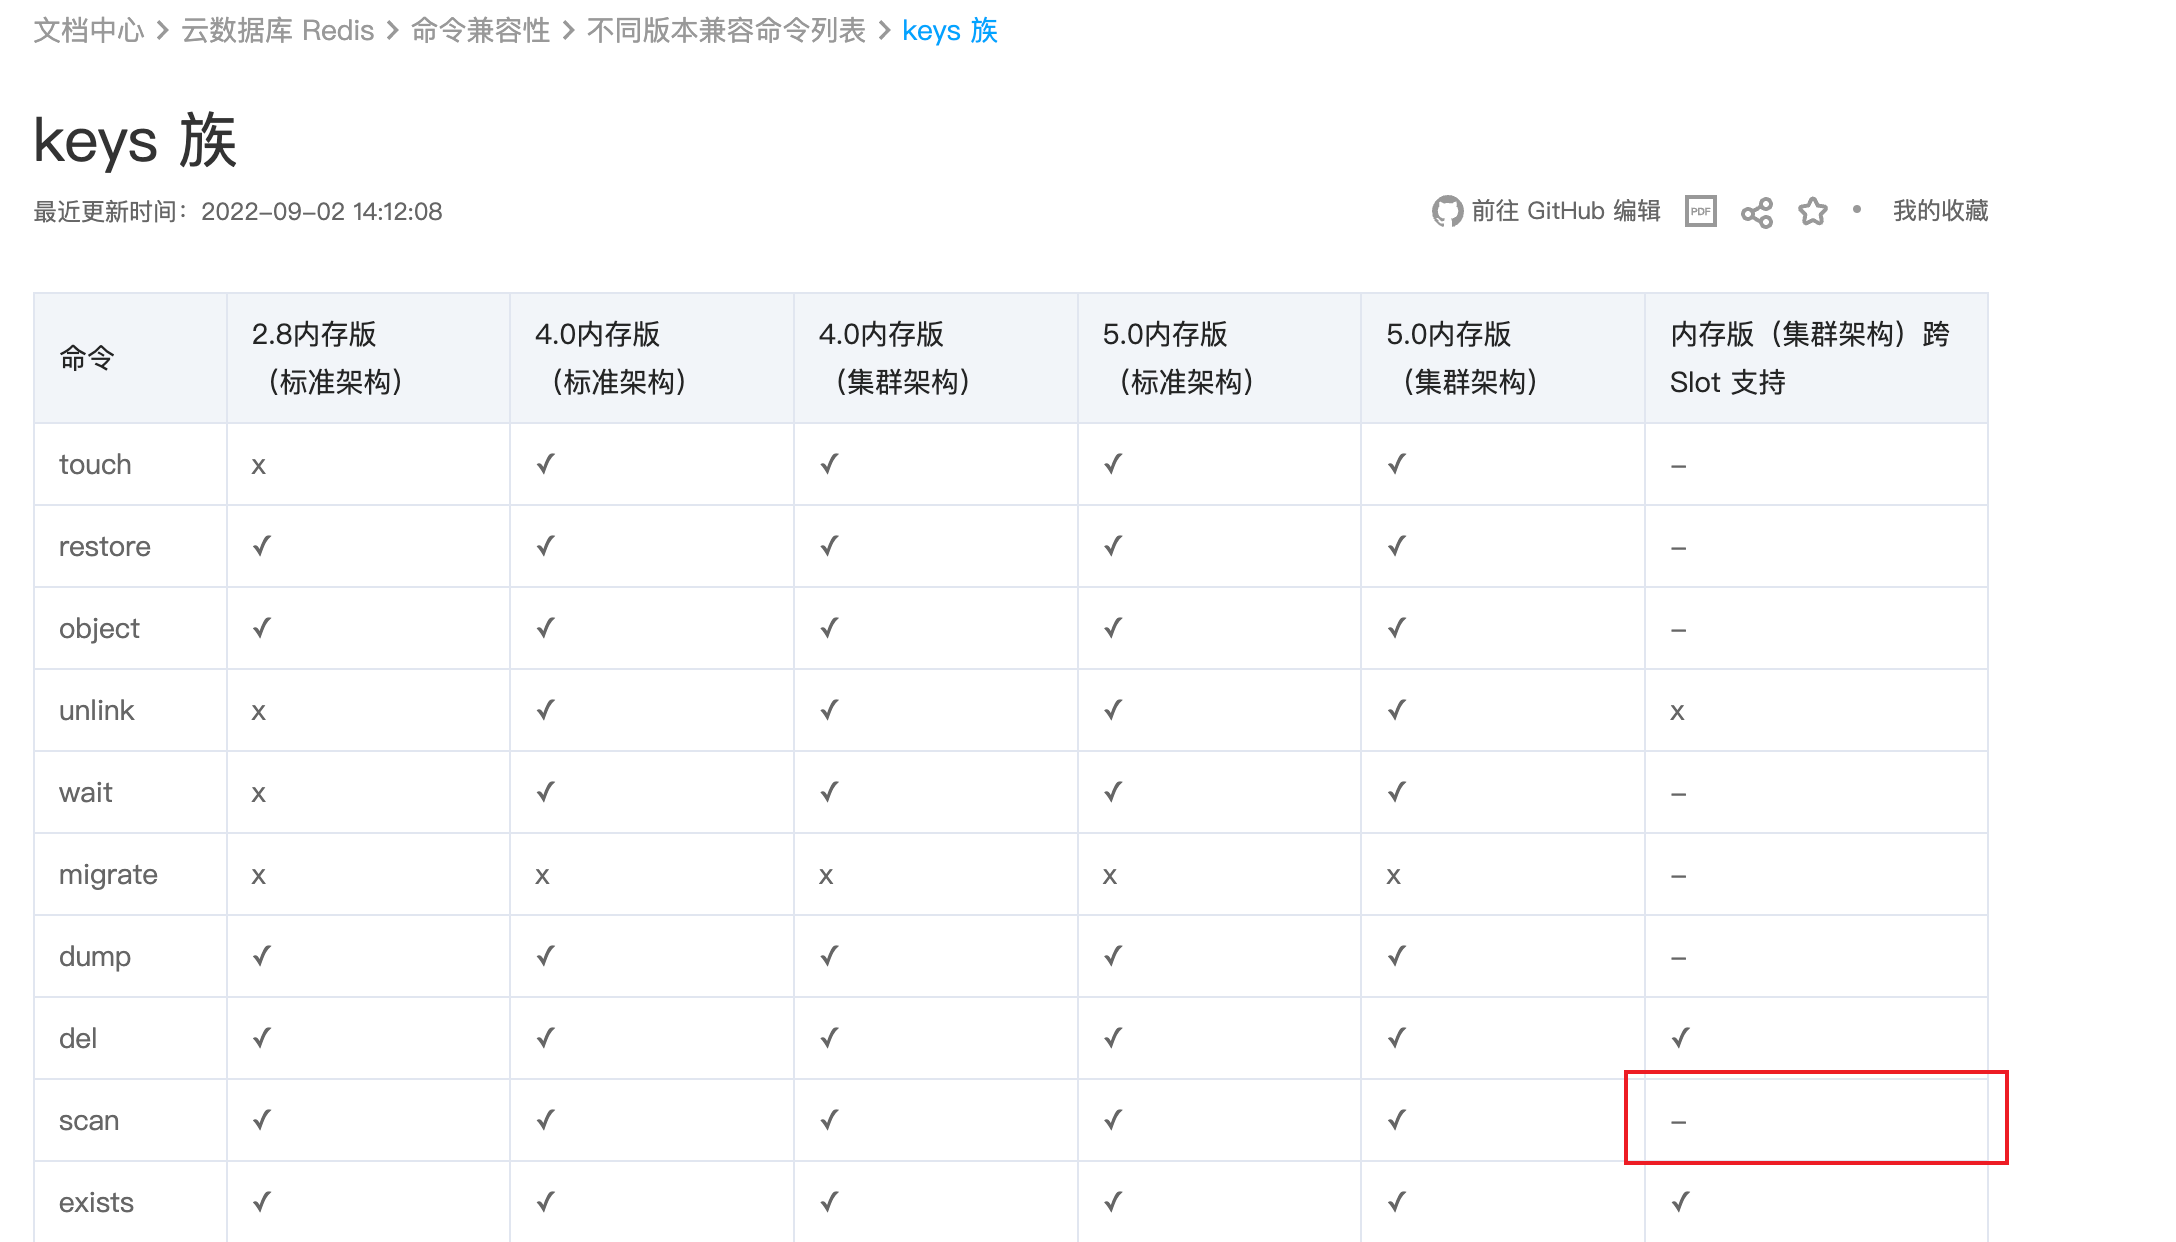Click the GitHub octocat icon
Image resolution: width=2176 pixels, height=1242 pixels.
click(x=1446, y=211)
